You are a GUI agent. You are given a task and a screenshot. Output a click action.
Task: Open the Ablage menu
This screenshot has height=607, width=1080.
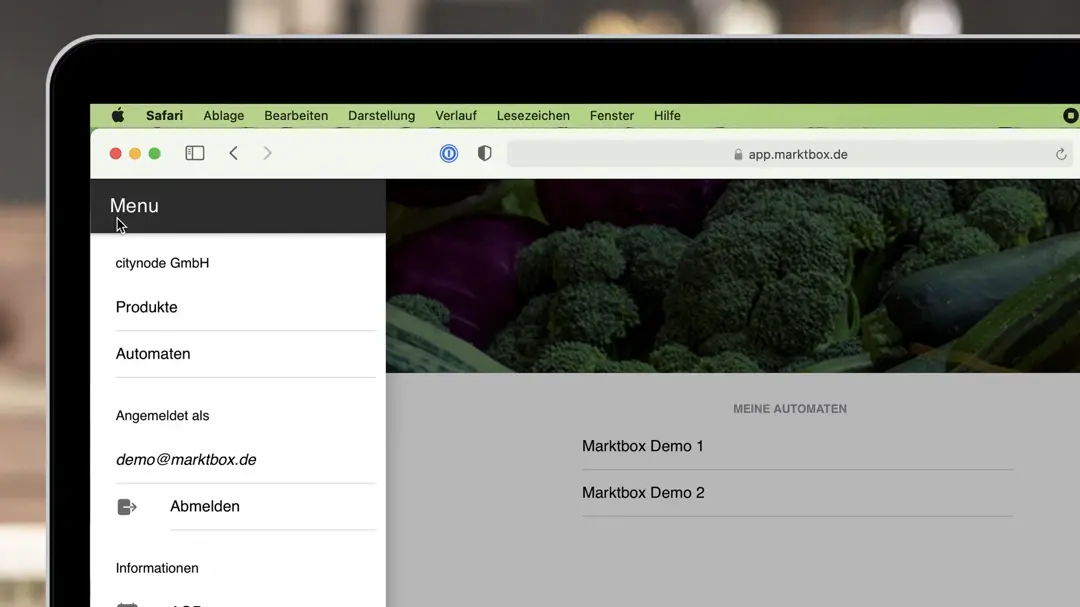(x=223, y=116)
